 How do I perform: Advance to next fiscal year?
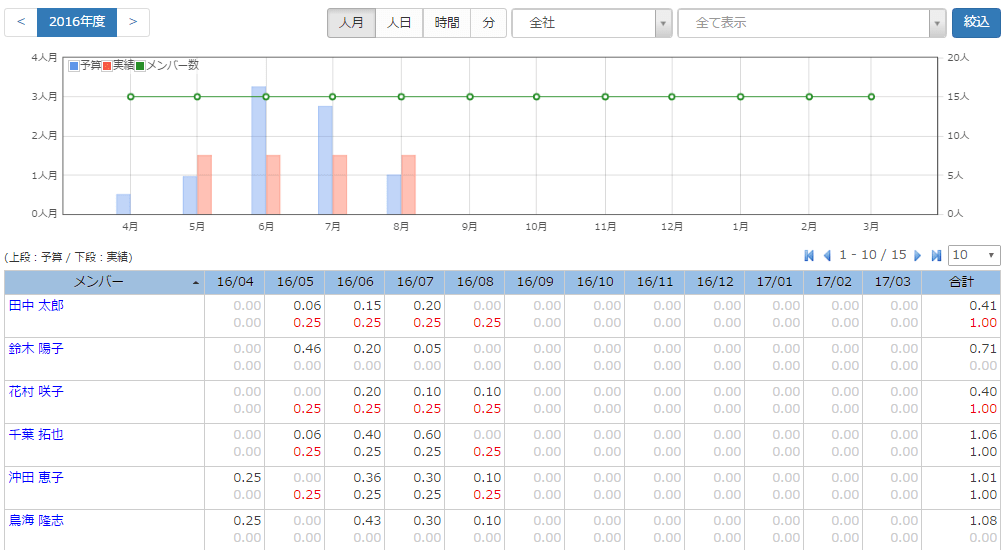click(x=133, y=22)
